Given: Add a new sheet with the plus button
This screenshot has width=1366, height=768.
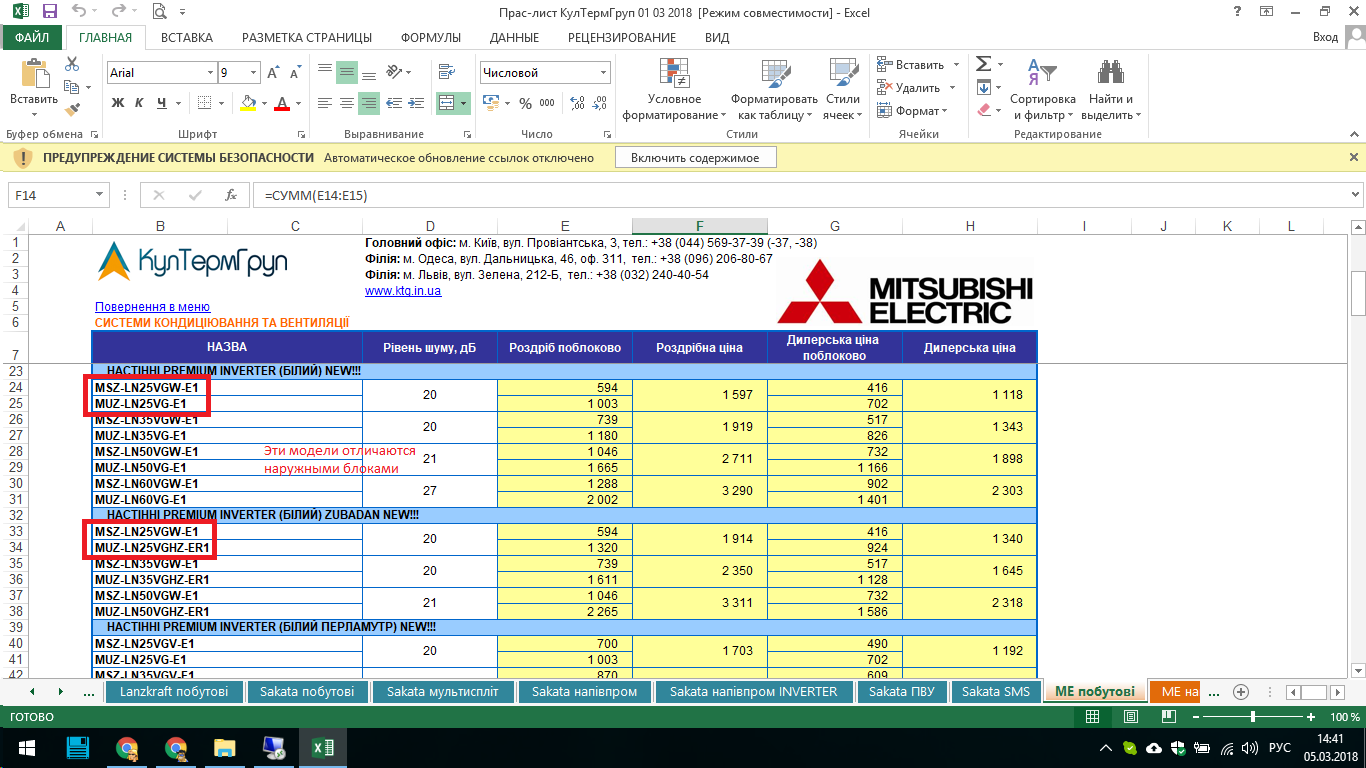Looking at the screenshot, I should coord(1241,692).
